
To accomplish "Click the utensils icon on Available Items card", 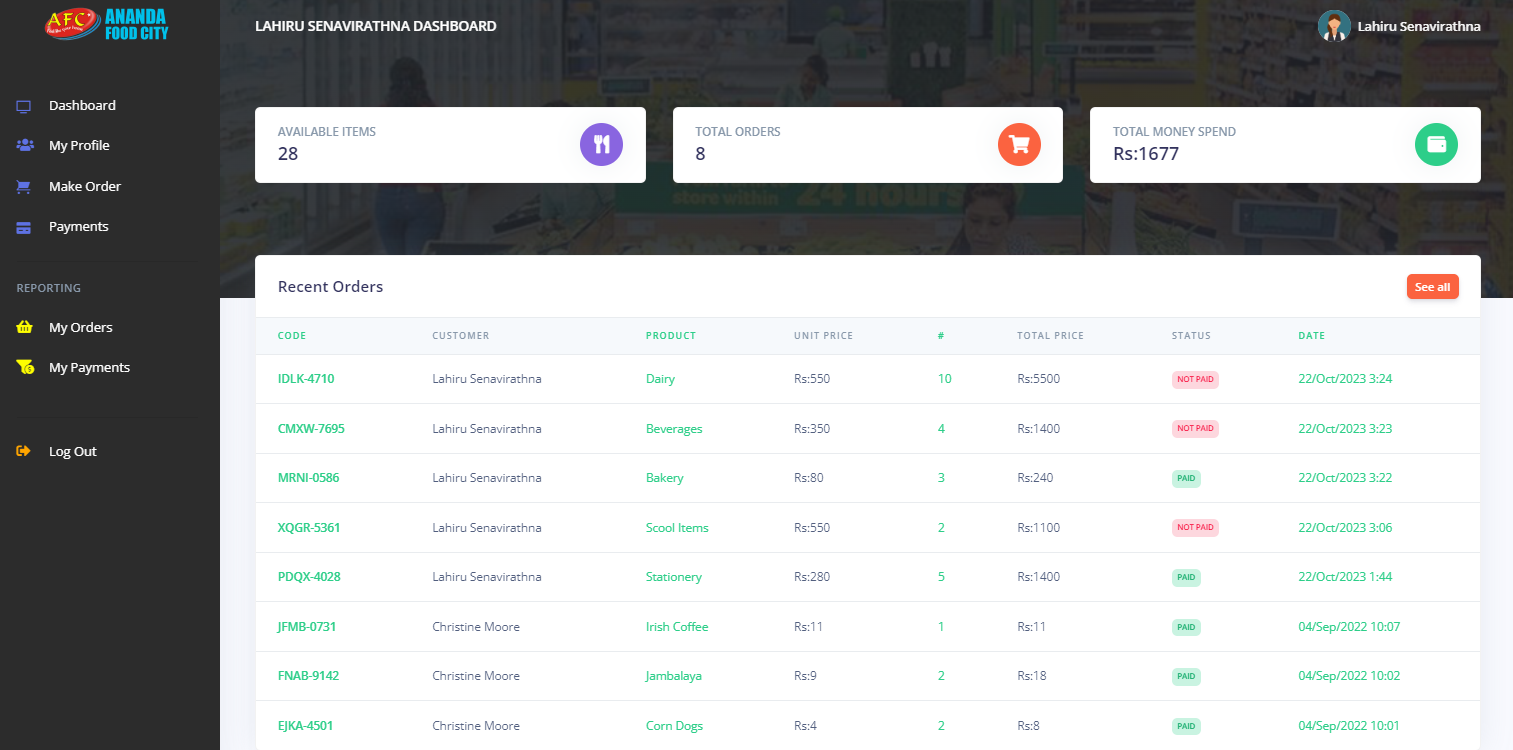I will click(601, 144).
